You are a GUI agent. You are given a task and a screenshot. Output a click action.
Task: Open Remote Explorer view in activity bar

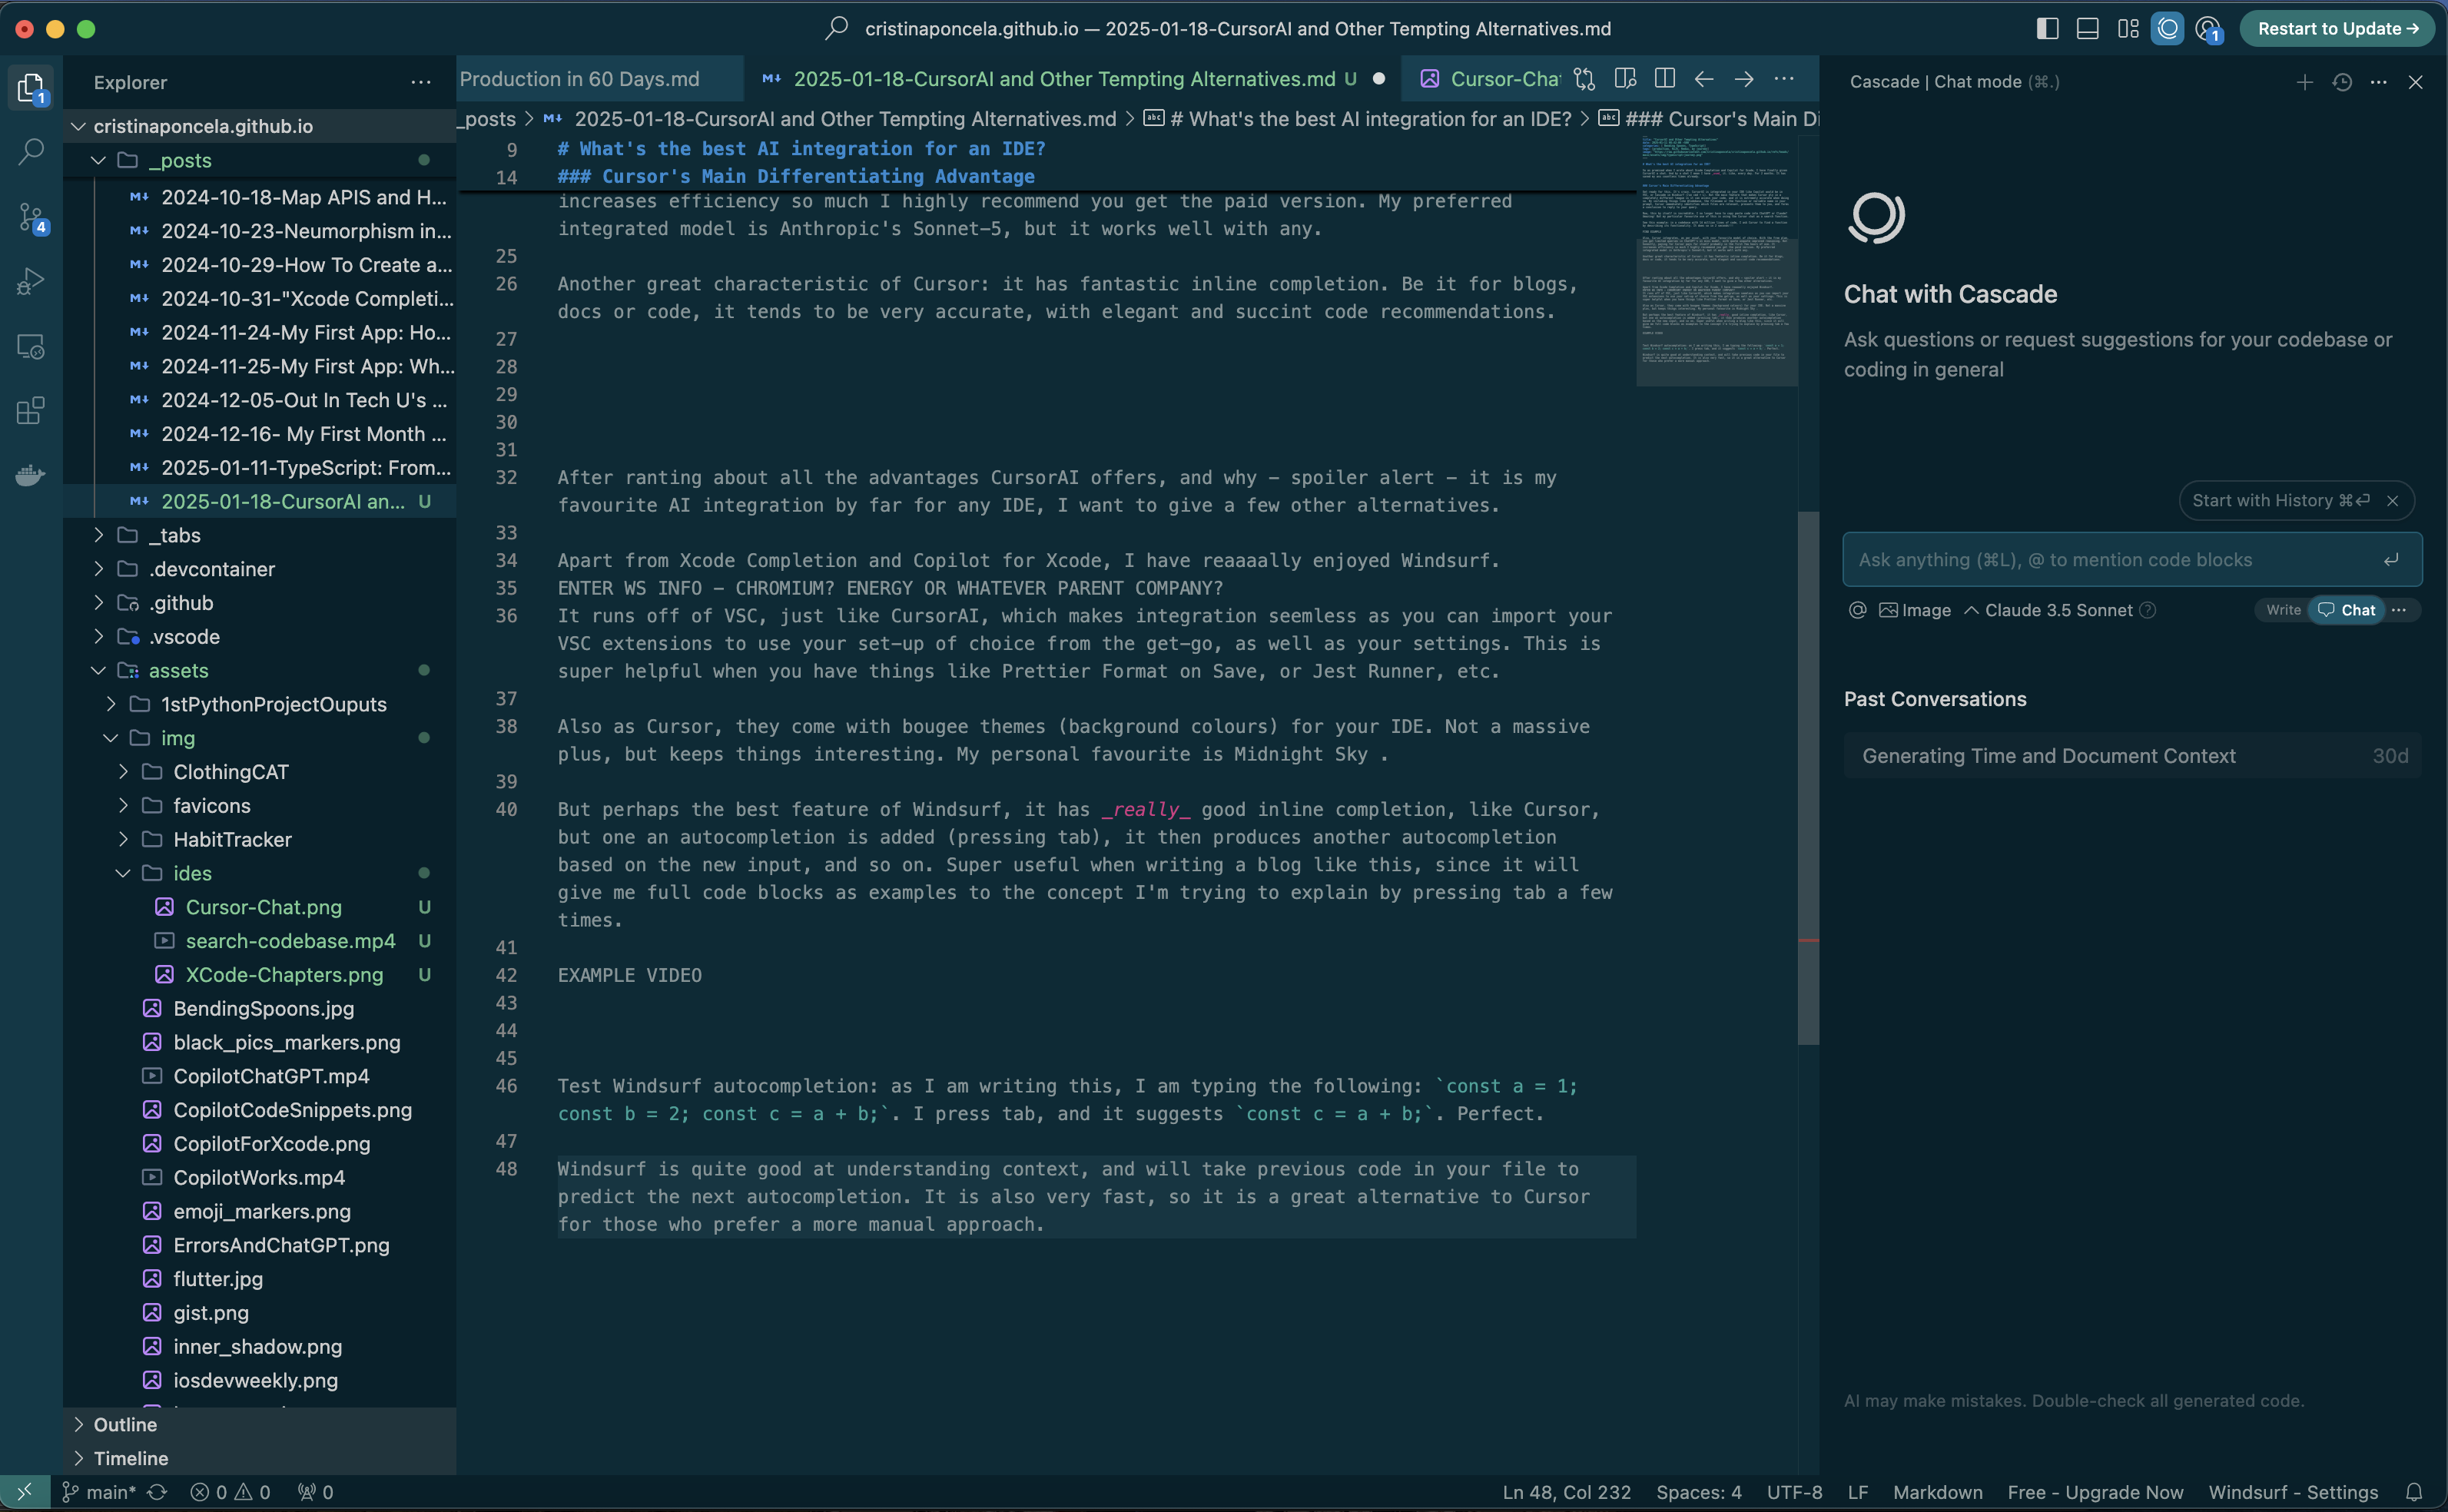31,346
